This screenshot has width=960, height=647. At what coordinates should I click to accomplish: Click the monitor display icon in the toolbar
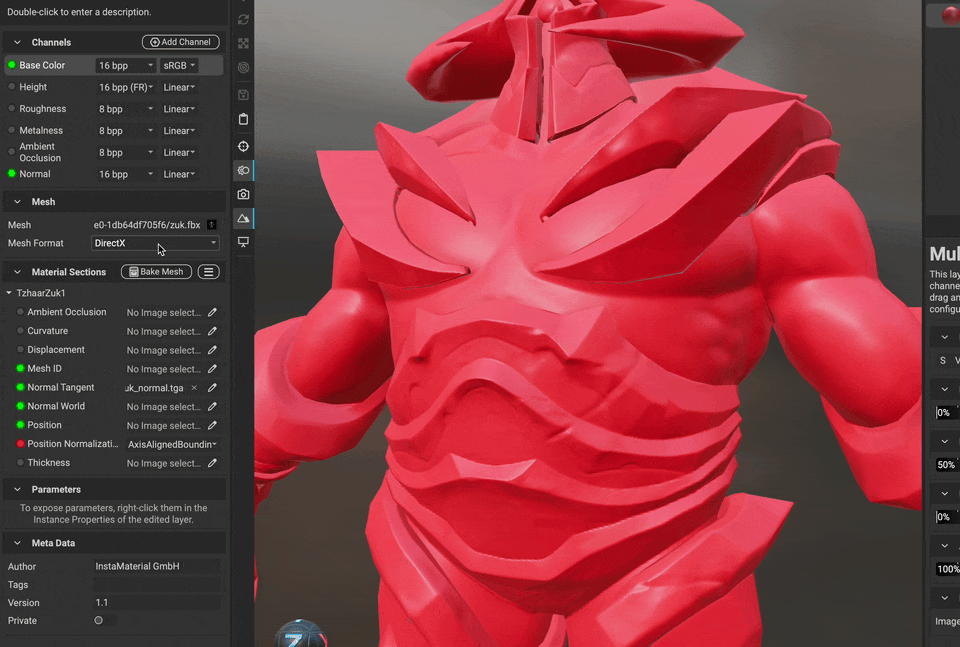coord(243,242)
